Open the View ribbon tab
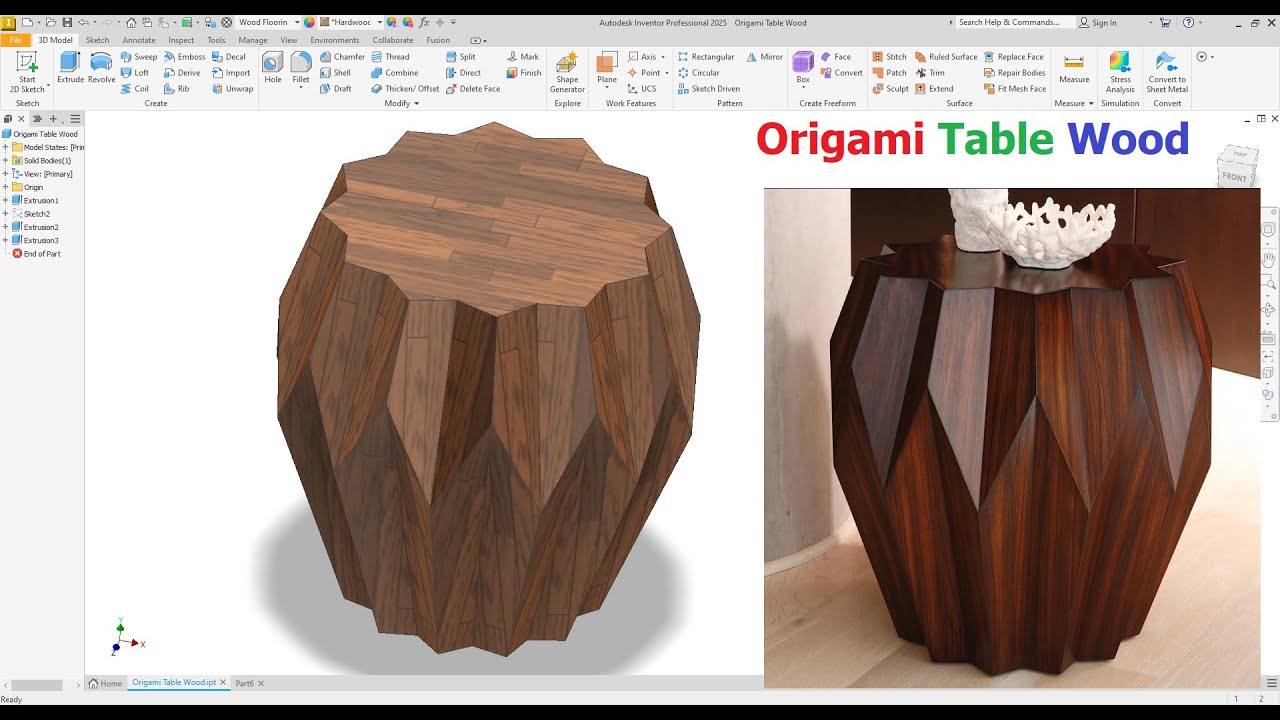 point(289,40)
